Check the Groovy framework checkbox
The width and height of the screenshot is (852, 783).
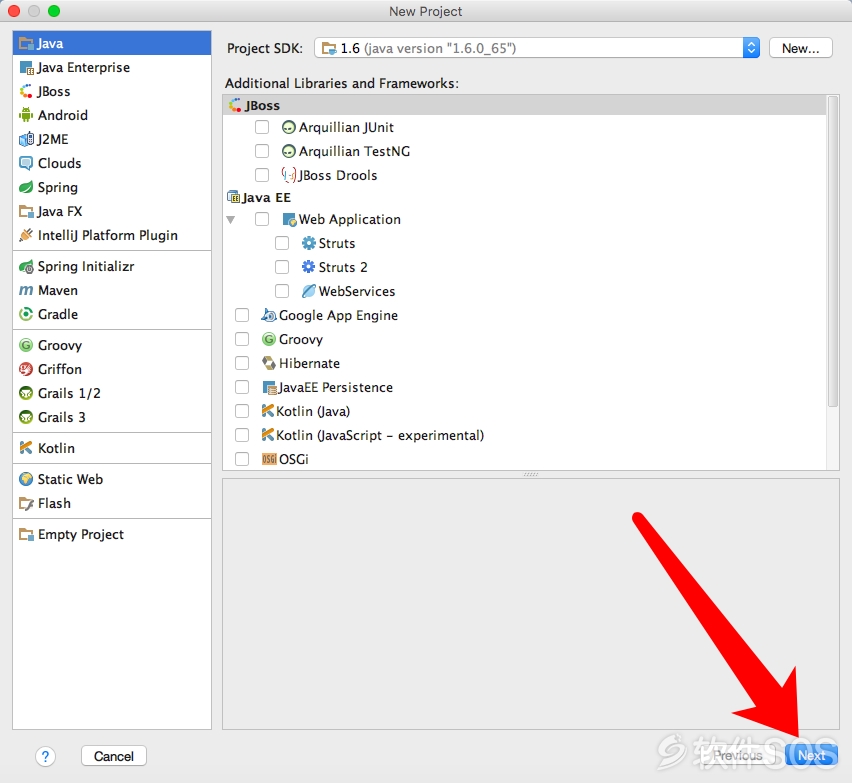pos(242,339)
